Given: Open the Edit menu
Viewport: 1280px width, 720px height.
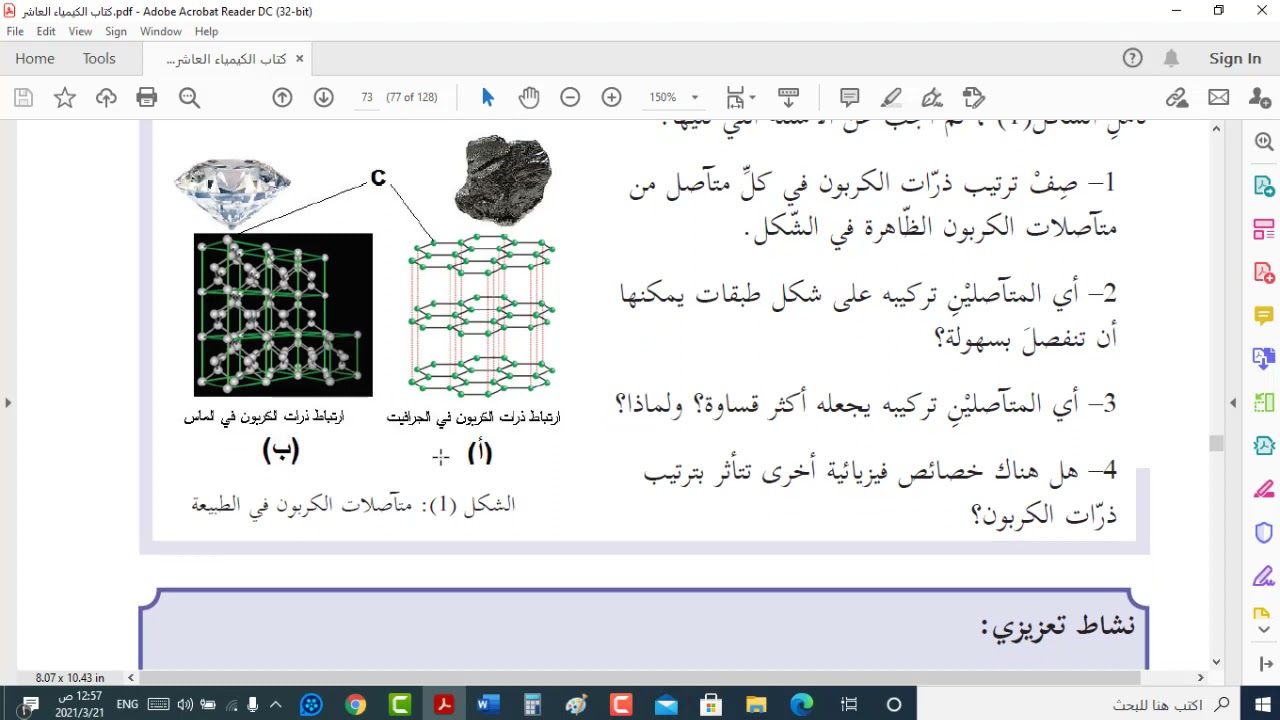Looking at the screenshot, I should (x=46, y=31).
